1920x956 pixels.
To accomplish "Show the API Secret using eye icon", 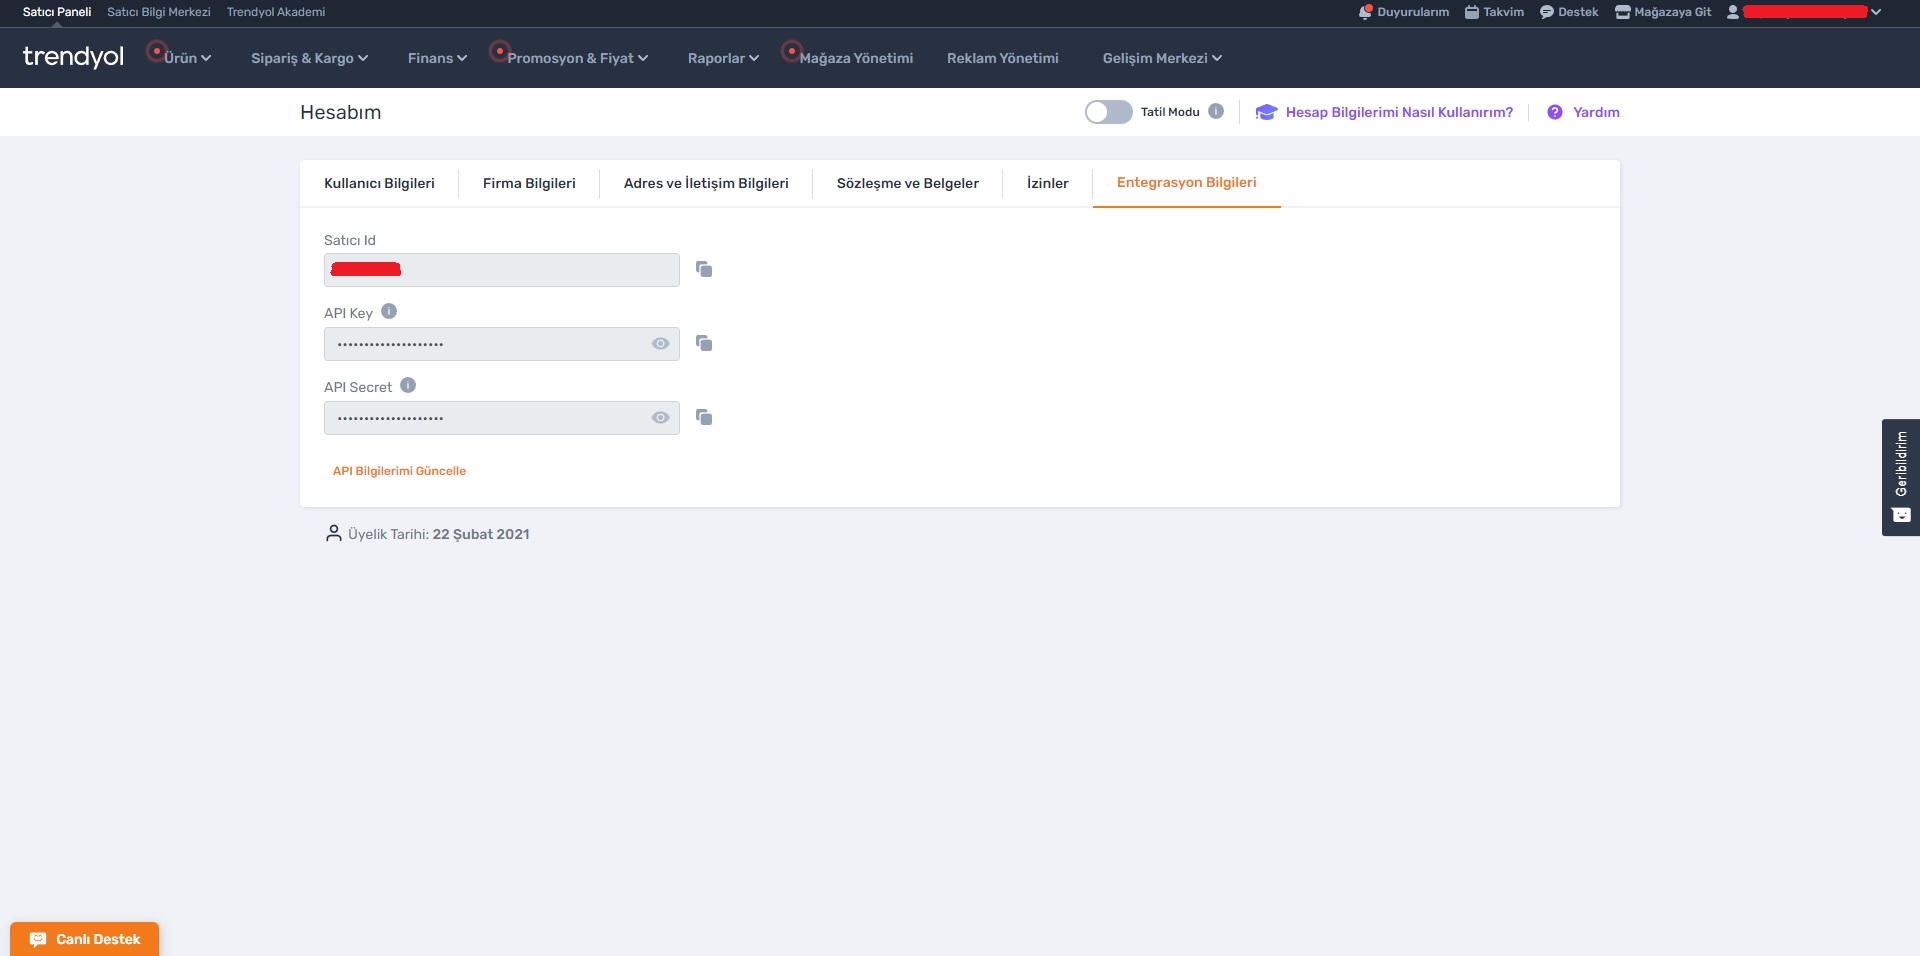I will [x=660, y=418].
